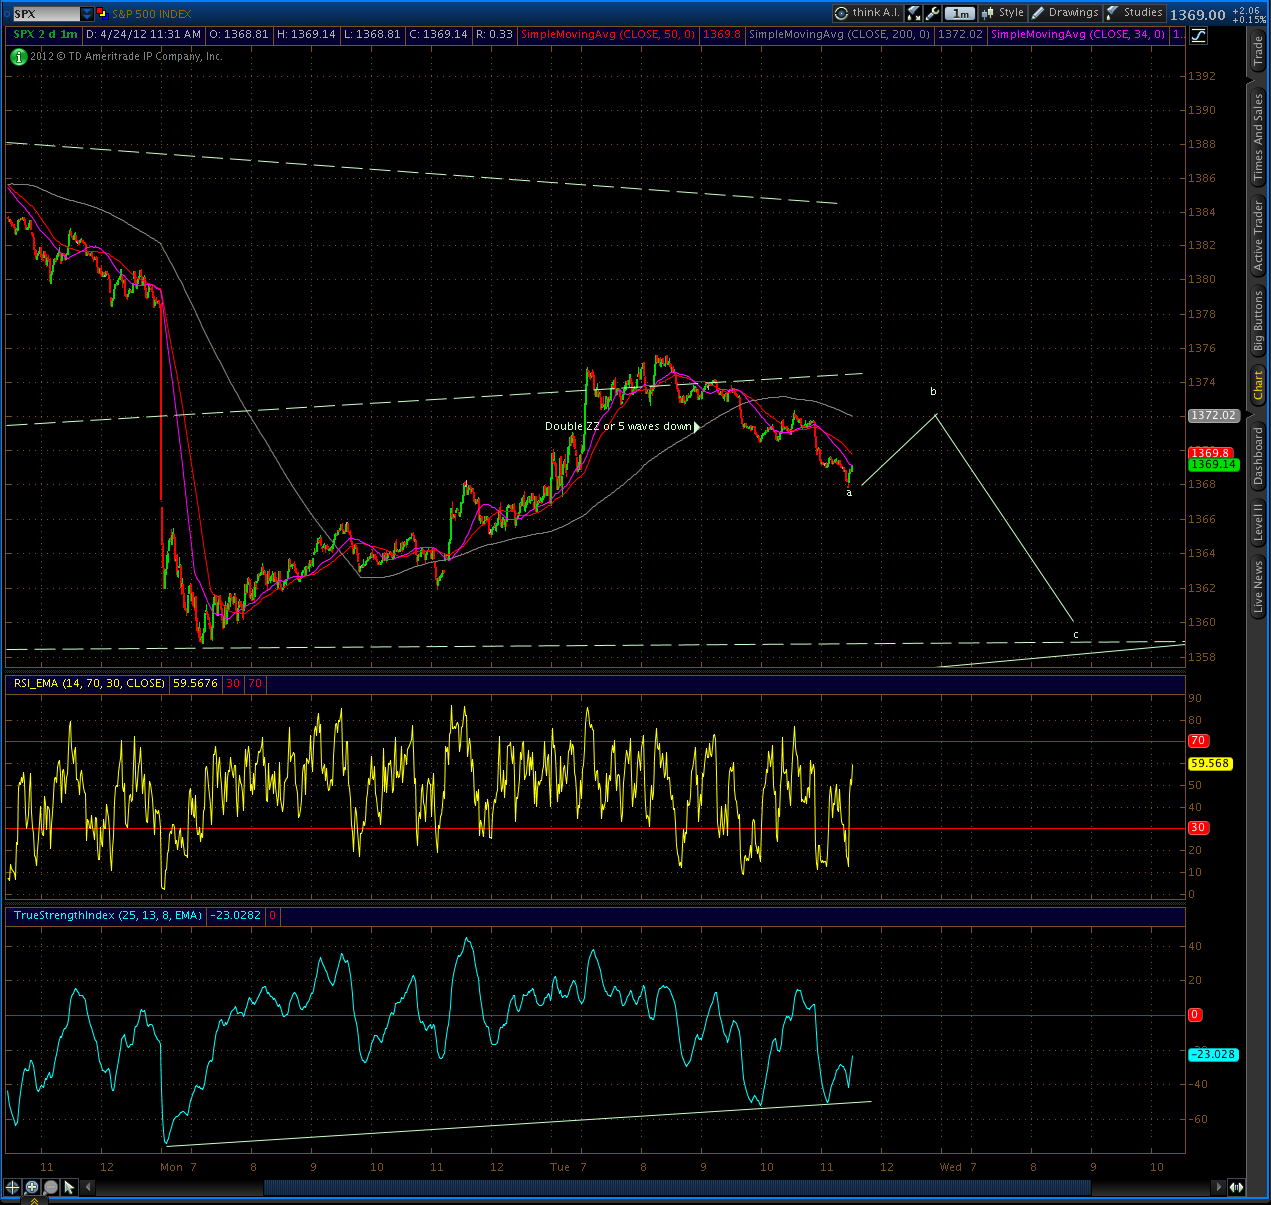This screenshot has width=1271, height=1205.
Task: Click the 'b' wave label on chart
Action: pos(934,392)
